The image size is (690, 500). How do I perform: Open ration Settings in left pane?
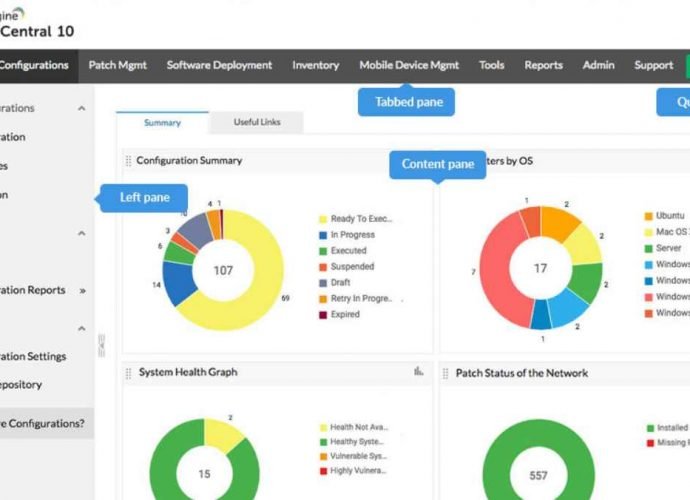point(33,356)
